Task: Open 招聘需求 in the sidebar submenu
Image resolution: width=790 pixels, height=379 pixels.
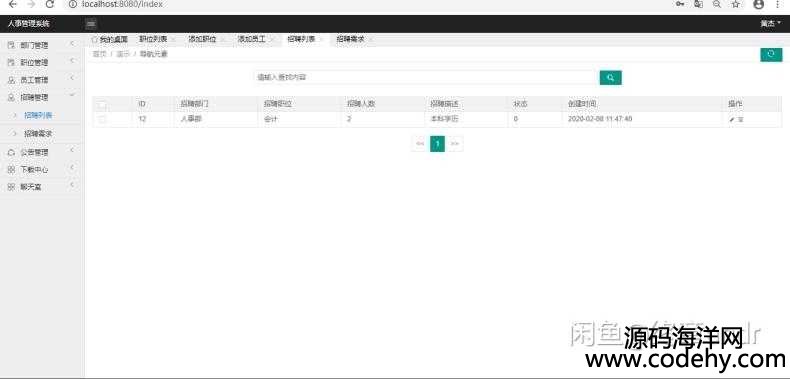Action: (x=39, y=134)
